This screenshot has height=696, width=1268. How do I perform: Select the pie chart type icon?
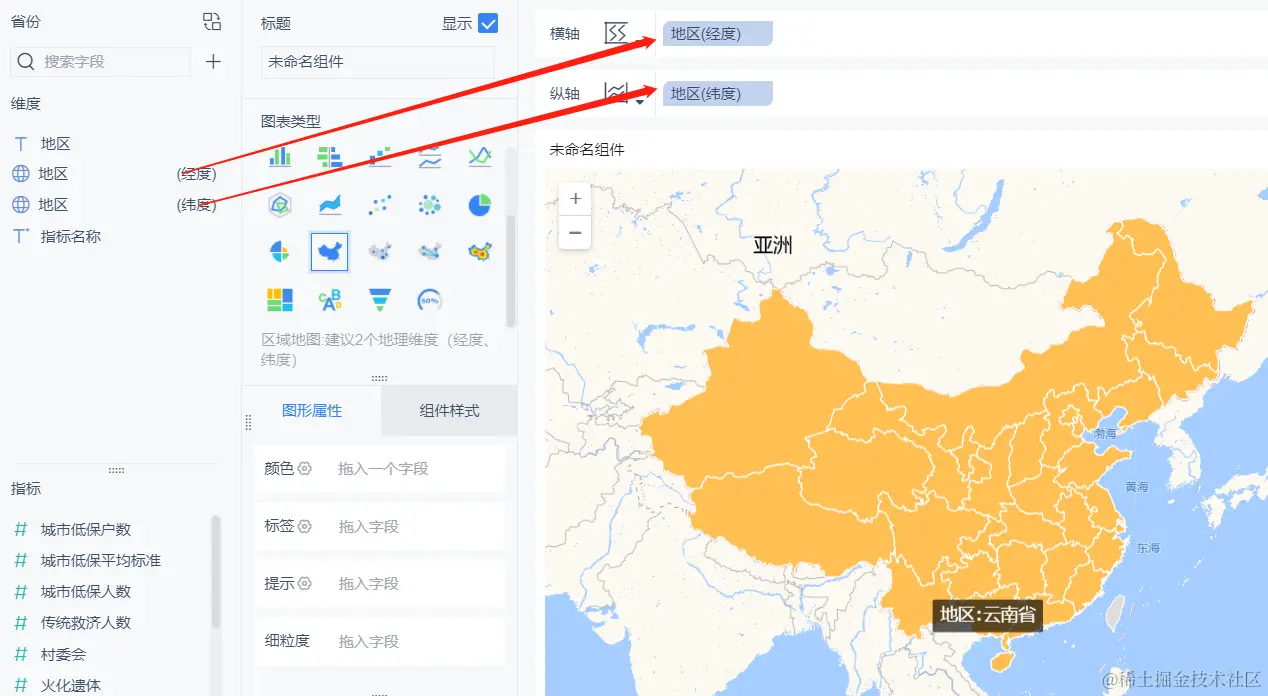(x=479, y=204)
